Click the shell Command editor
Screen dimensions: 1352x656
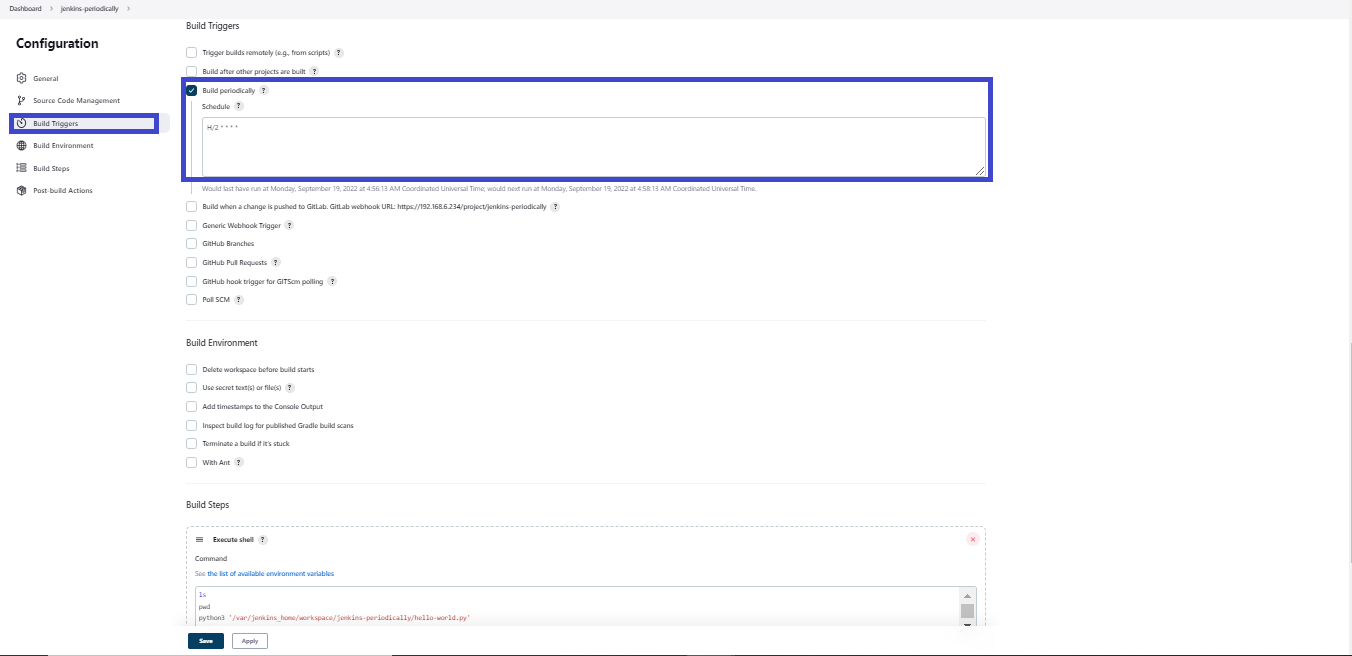(x=578, y=608)
